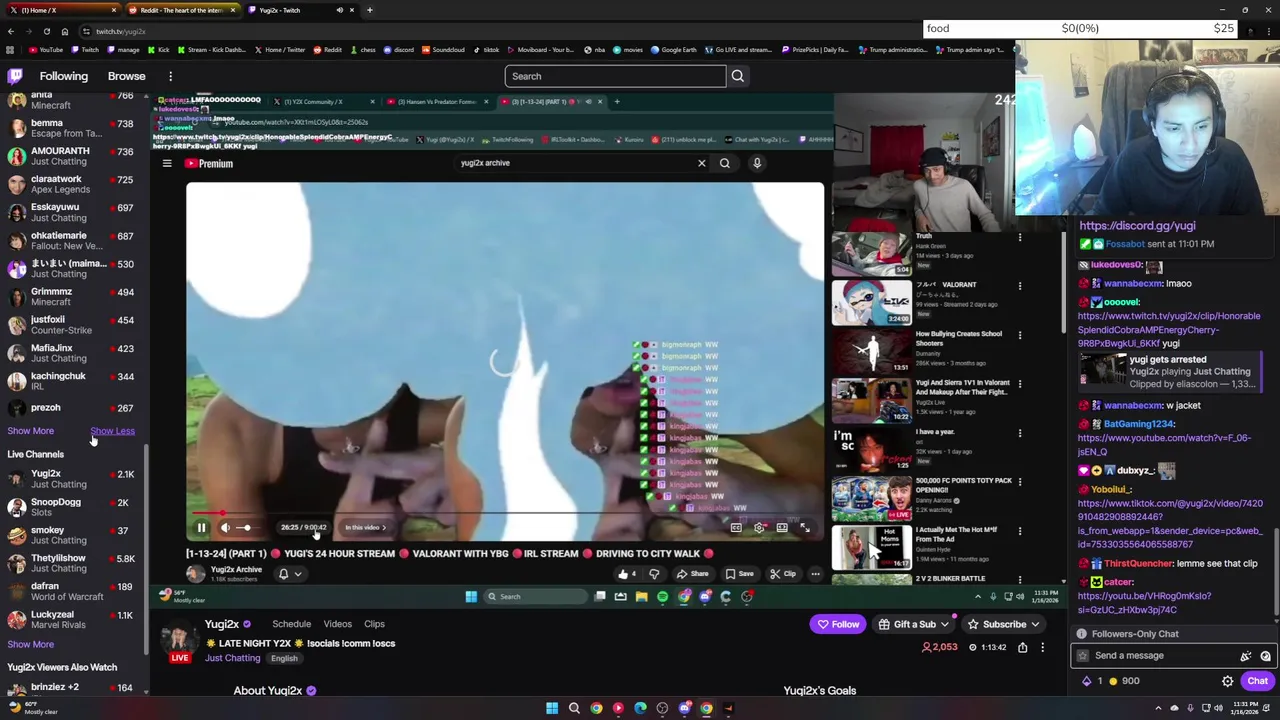The image size is (1280, 720).
Task: Click the YouTube like thumbs-up button
Action: [627, 574]
